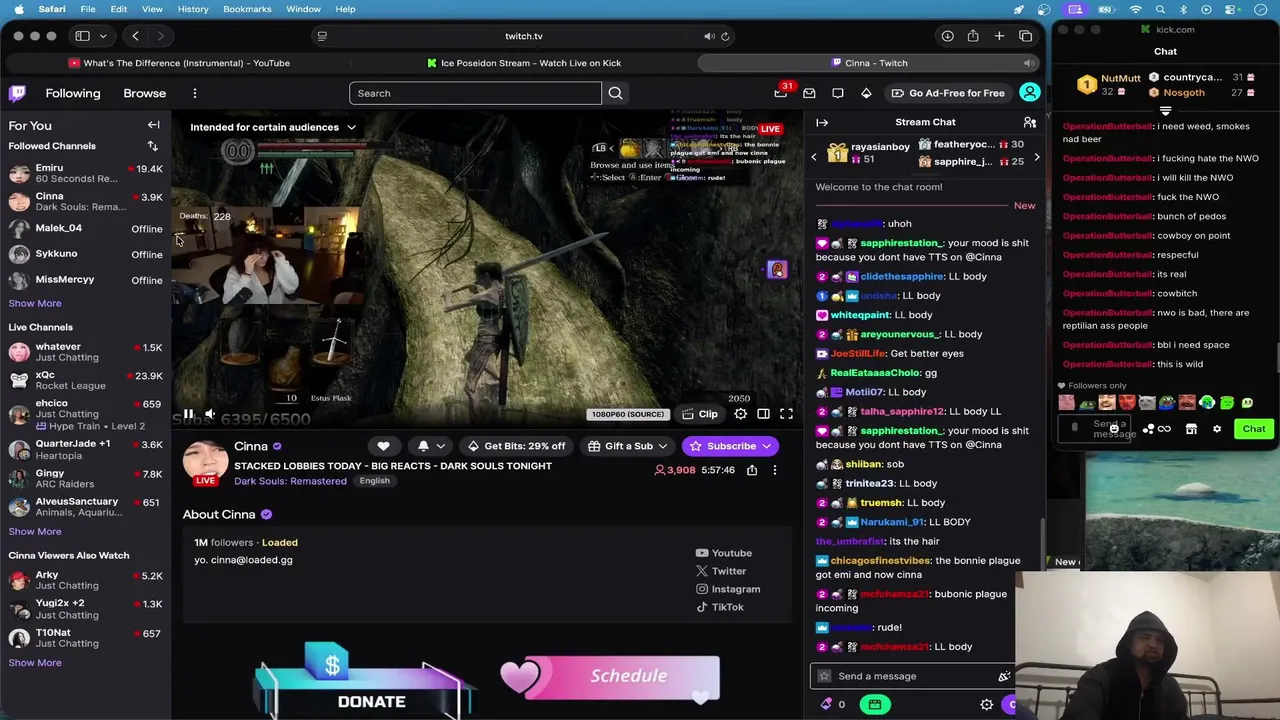This screenshot has height=720, width=1280.
Task: Open macOS Control Center icon
Action: [1232, 9]
